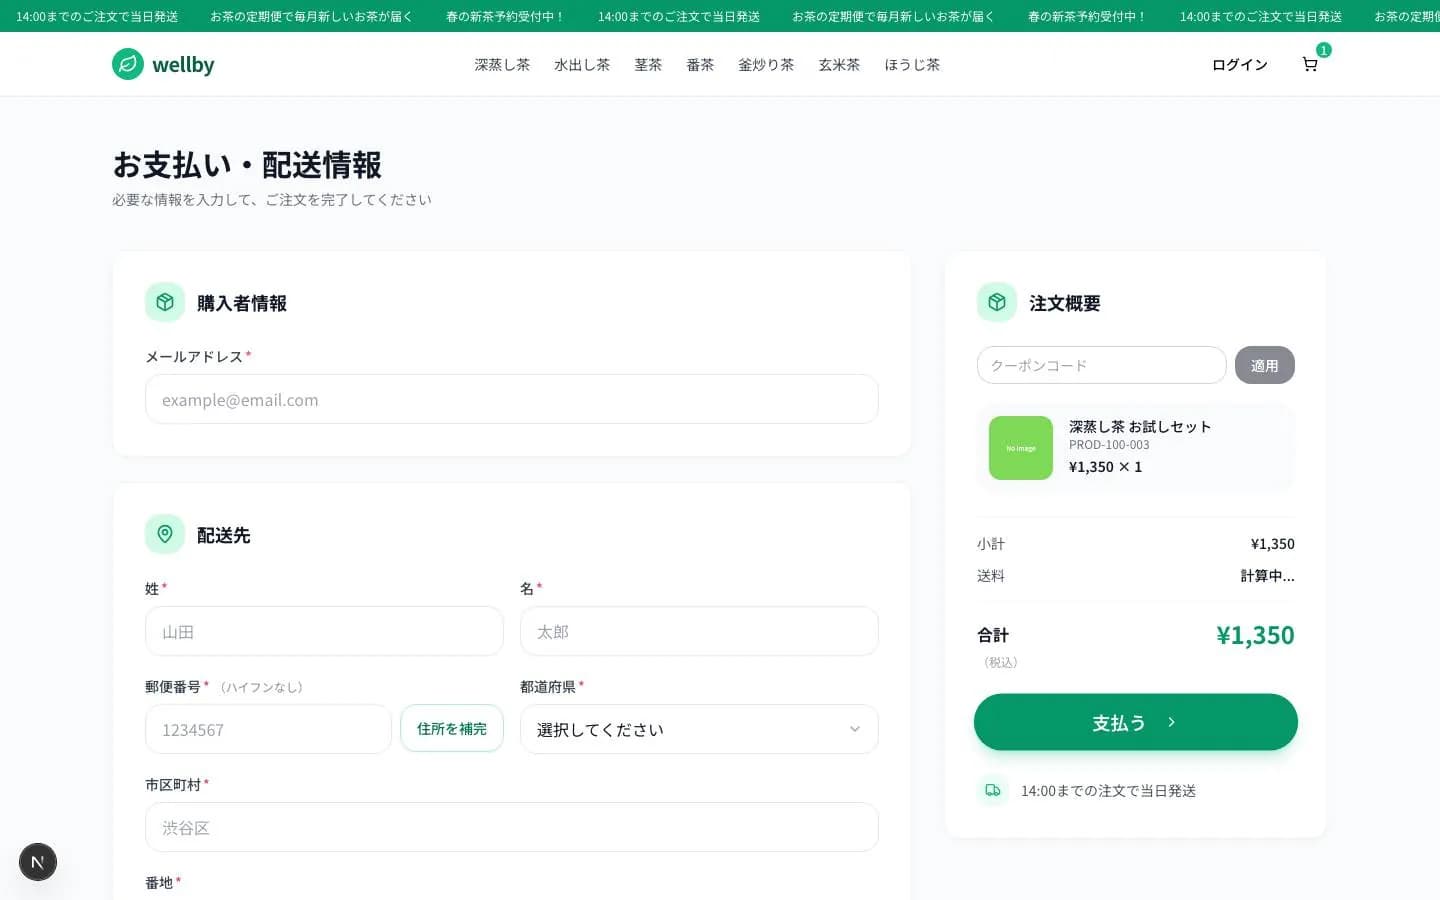Open the 深蒸し茶 menu item

point(502,64)
